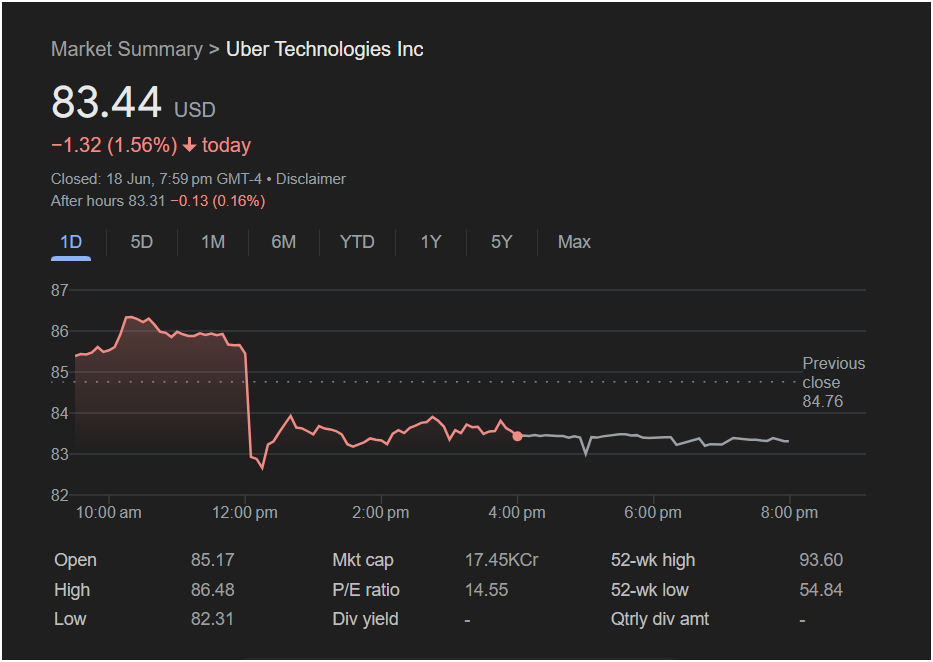Click the After hours 83.31 price
The height and width of the screenshot is (662, 933).
coord(108,201)
